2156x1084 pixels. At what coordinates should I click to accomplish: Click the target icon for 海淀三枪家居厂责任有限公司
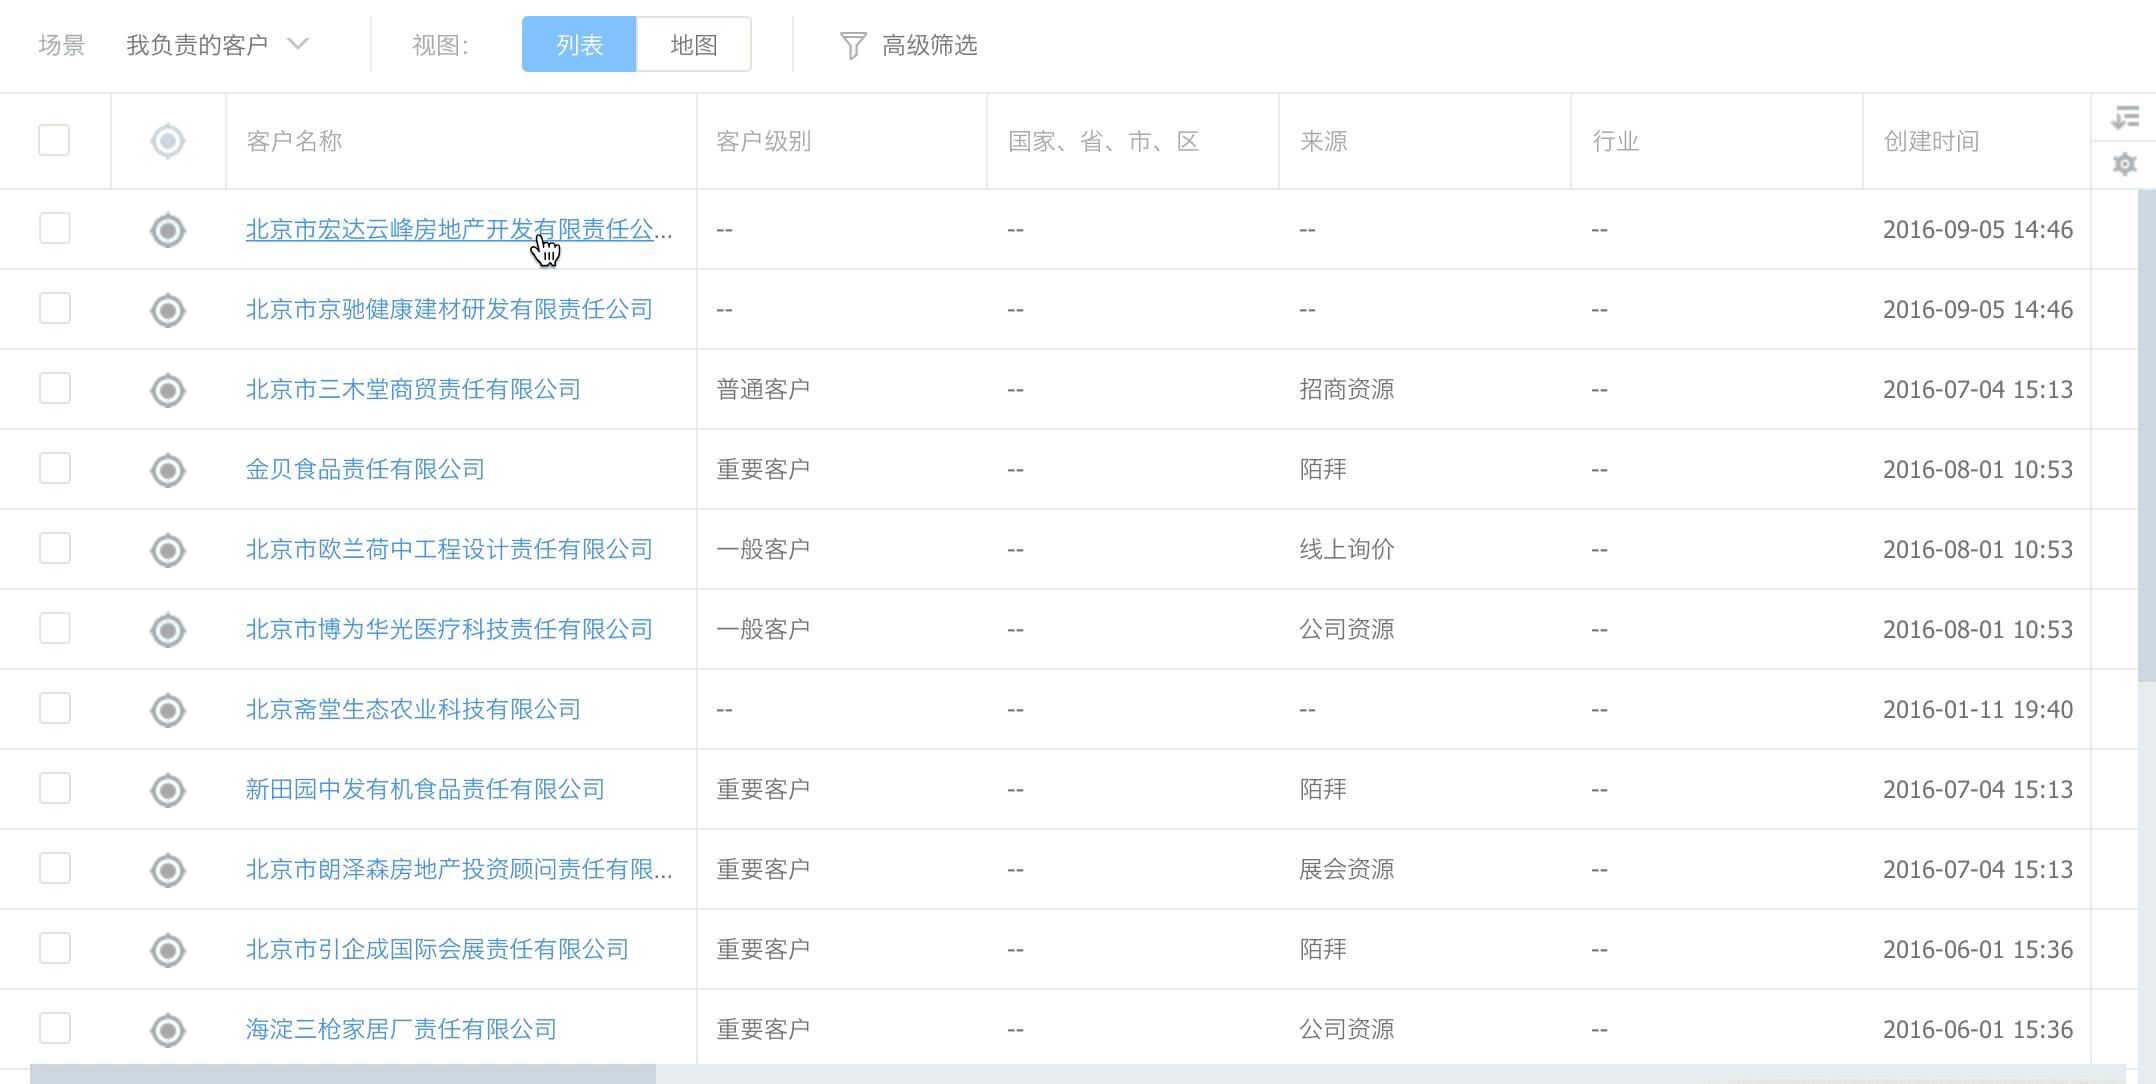tap(168, 1030)
